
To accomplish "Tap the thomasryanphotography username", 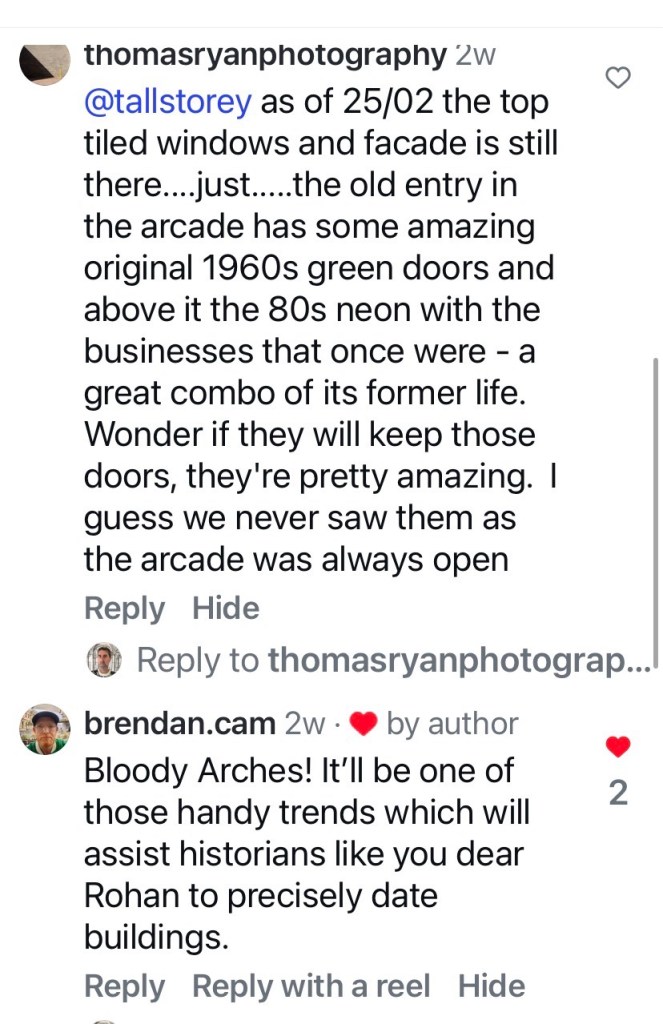I will pyautogui.click(x=265, y=55).
